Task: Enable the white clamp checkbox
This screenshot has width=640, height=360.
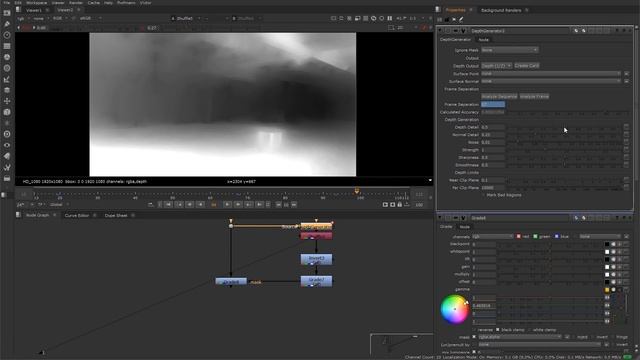Action: tap(530, 330)
